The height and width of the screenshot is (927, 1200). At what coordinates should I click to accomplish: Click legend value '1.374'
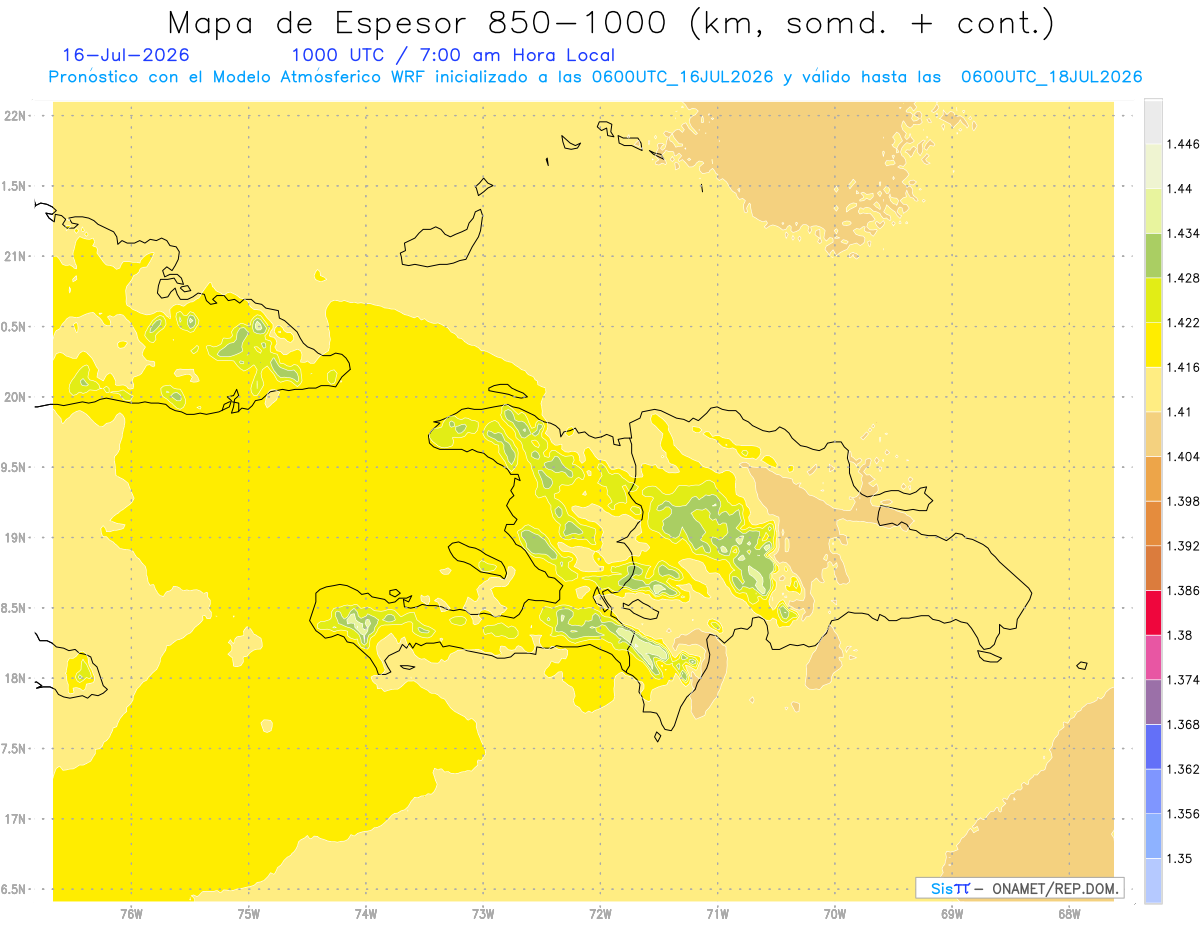pyautogui.click(x=1183, y=680)
